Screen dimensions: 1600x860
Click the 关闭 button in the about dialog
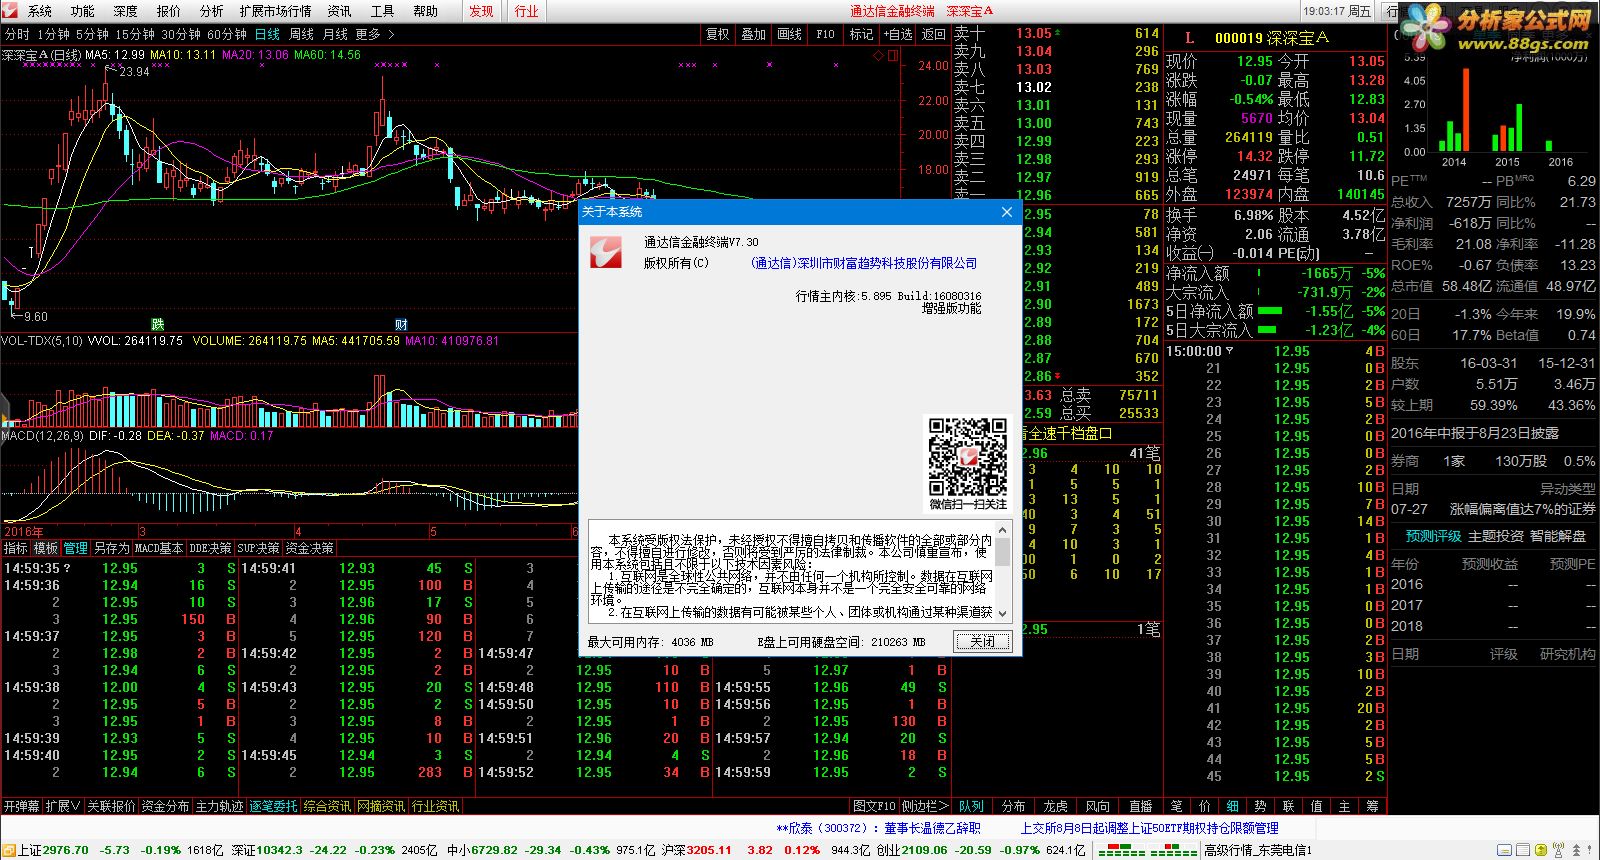click(x=983, y=642)
